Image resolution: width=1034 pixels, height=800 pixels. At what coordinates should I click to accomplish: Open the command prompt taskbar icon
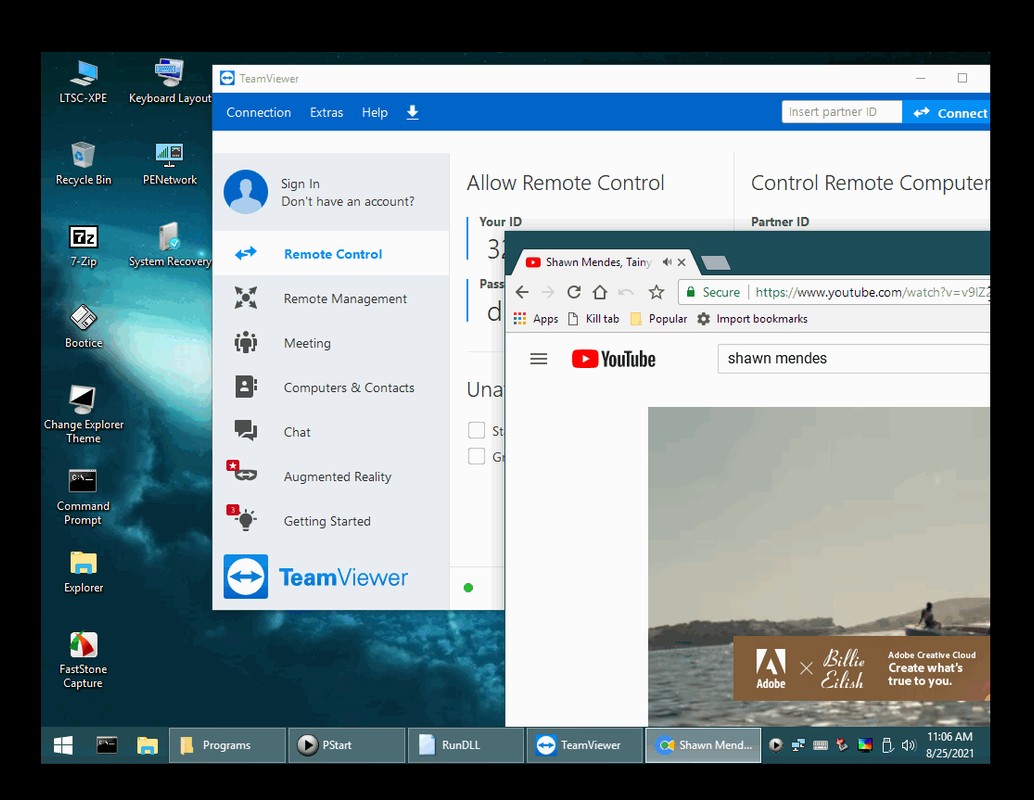pyautogui.click(x=107, y=745)
